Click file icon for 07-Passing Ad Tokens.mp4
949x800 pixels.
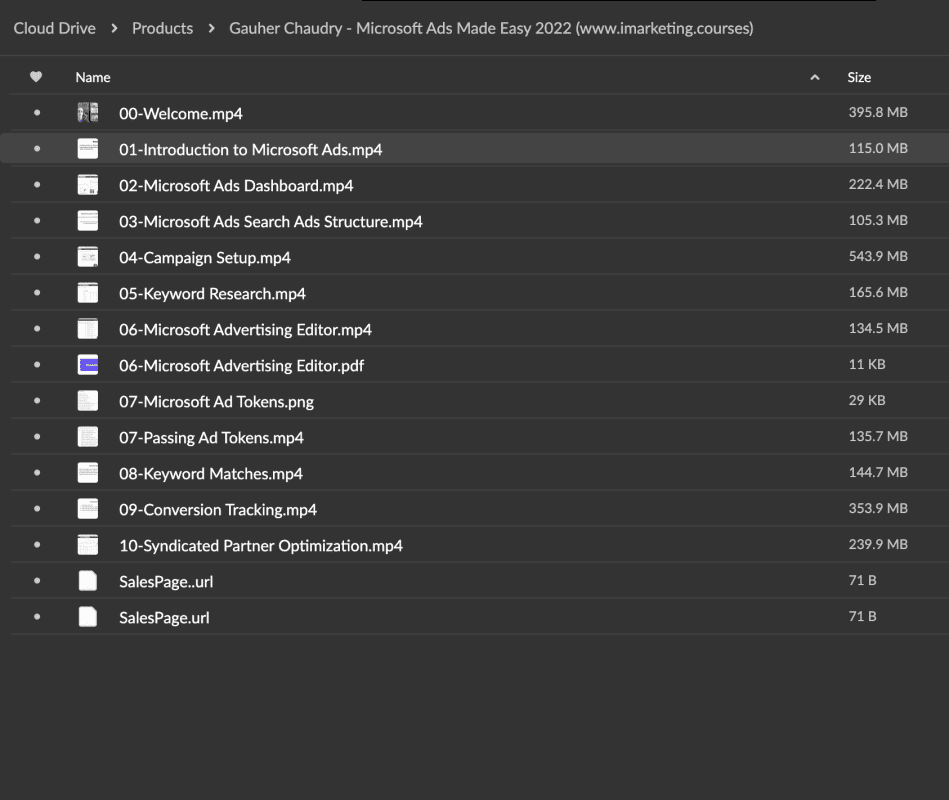pyautogui.click(x=88, y=437)
